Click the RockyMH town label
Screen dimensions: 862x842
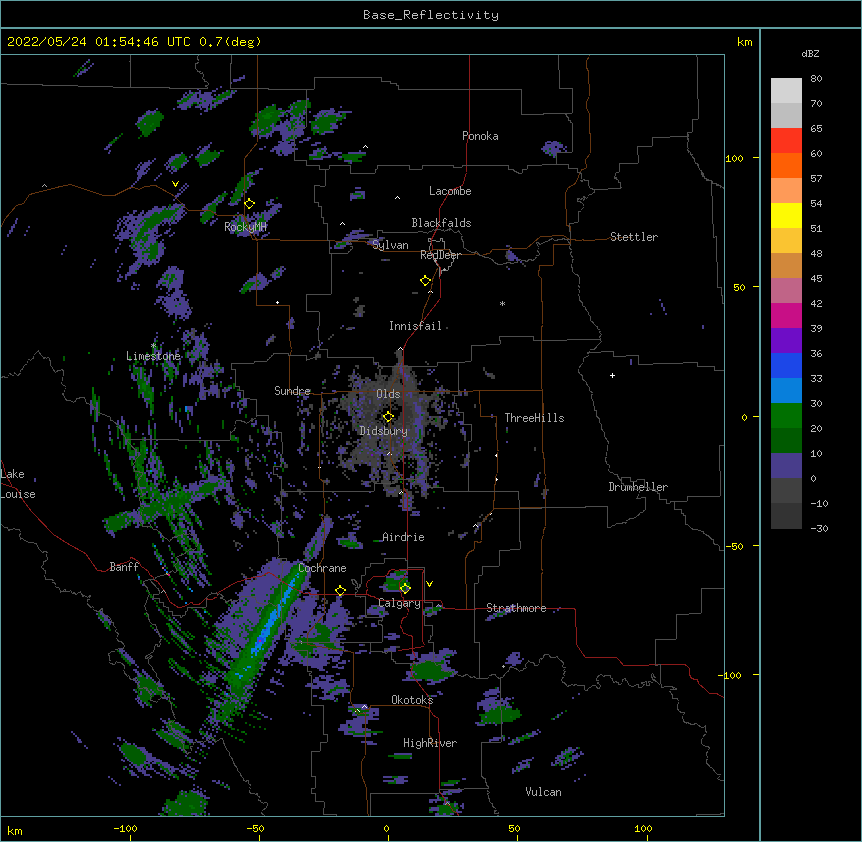click(245, 227)
